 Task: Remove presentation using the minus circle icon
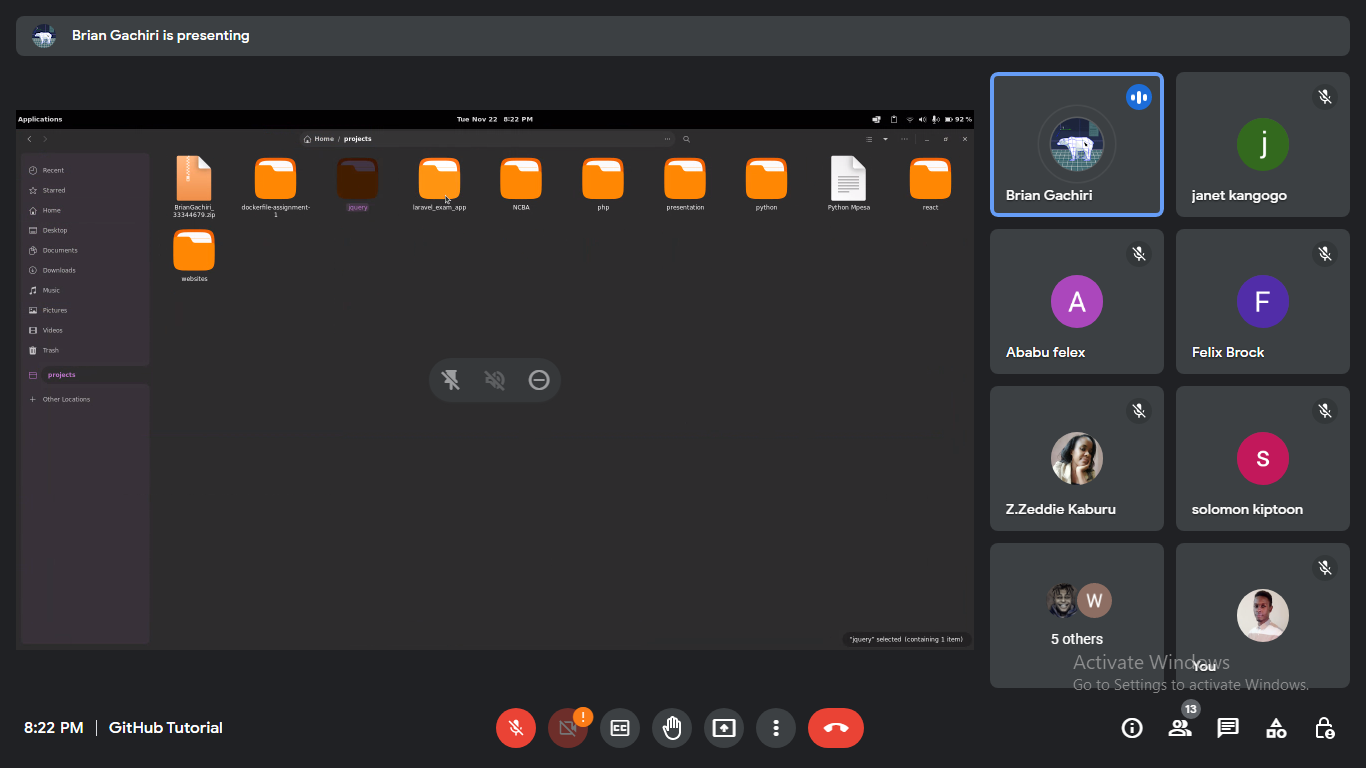(539, 380)
